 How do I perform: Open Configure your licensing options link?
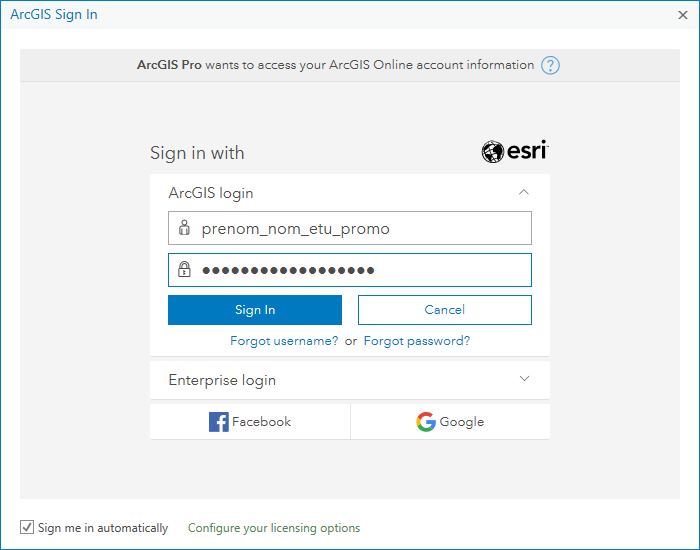(274, 528)
